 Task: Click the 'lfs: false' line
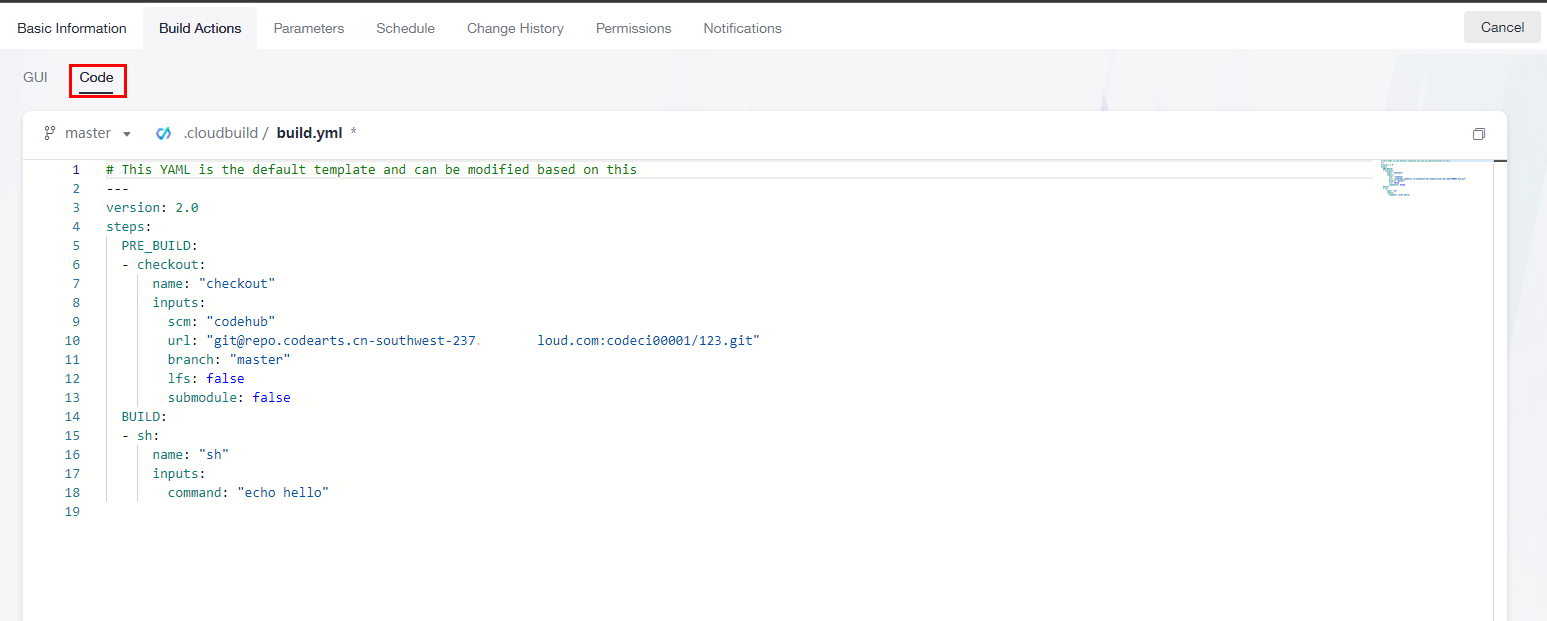pyautogui.click(x=206, y=379)
